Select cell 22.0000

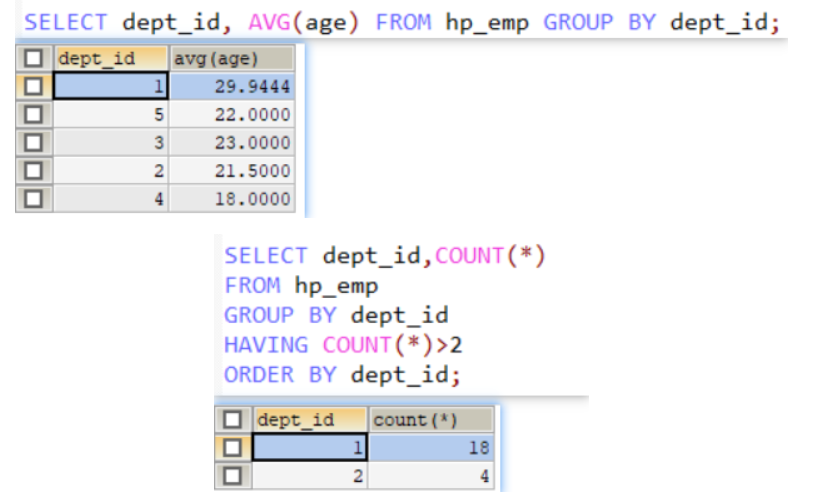(x=232, y=115)
